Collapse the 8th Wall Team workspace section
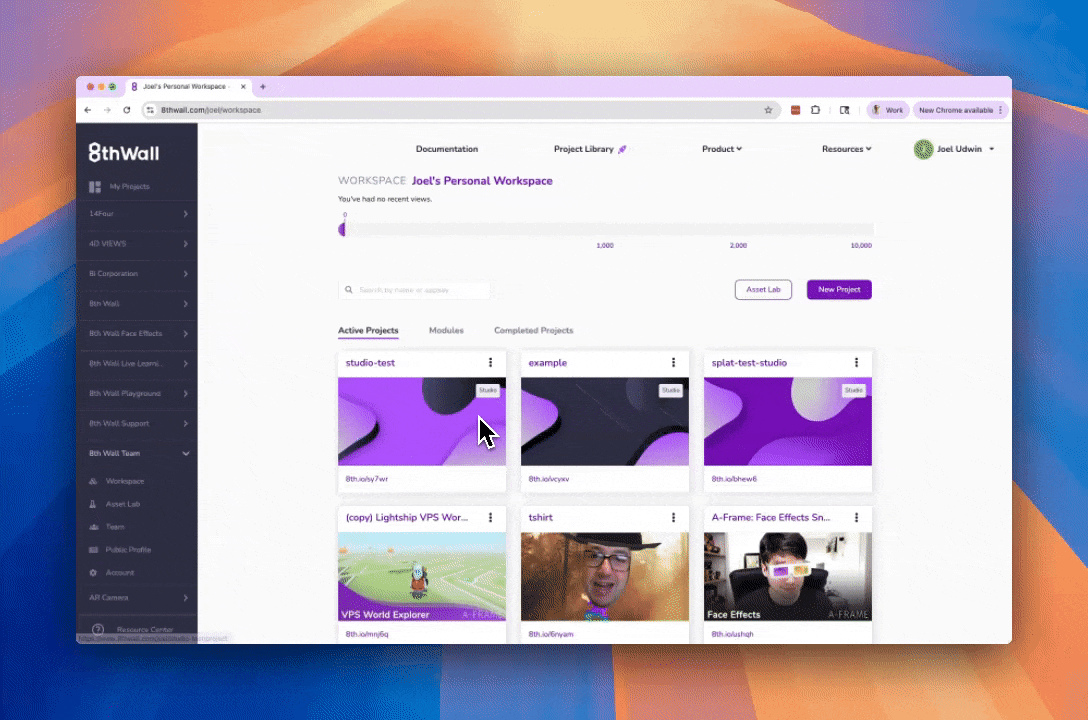1088x720 pixels. 186,454
